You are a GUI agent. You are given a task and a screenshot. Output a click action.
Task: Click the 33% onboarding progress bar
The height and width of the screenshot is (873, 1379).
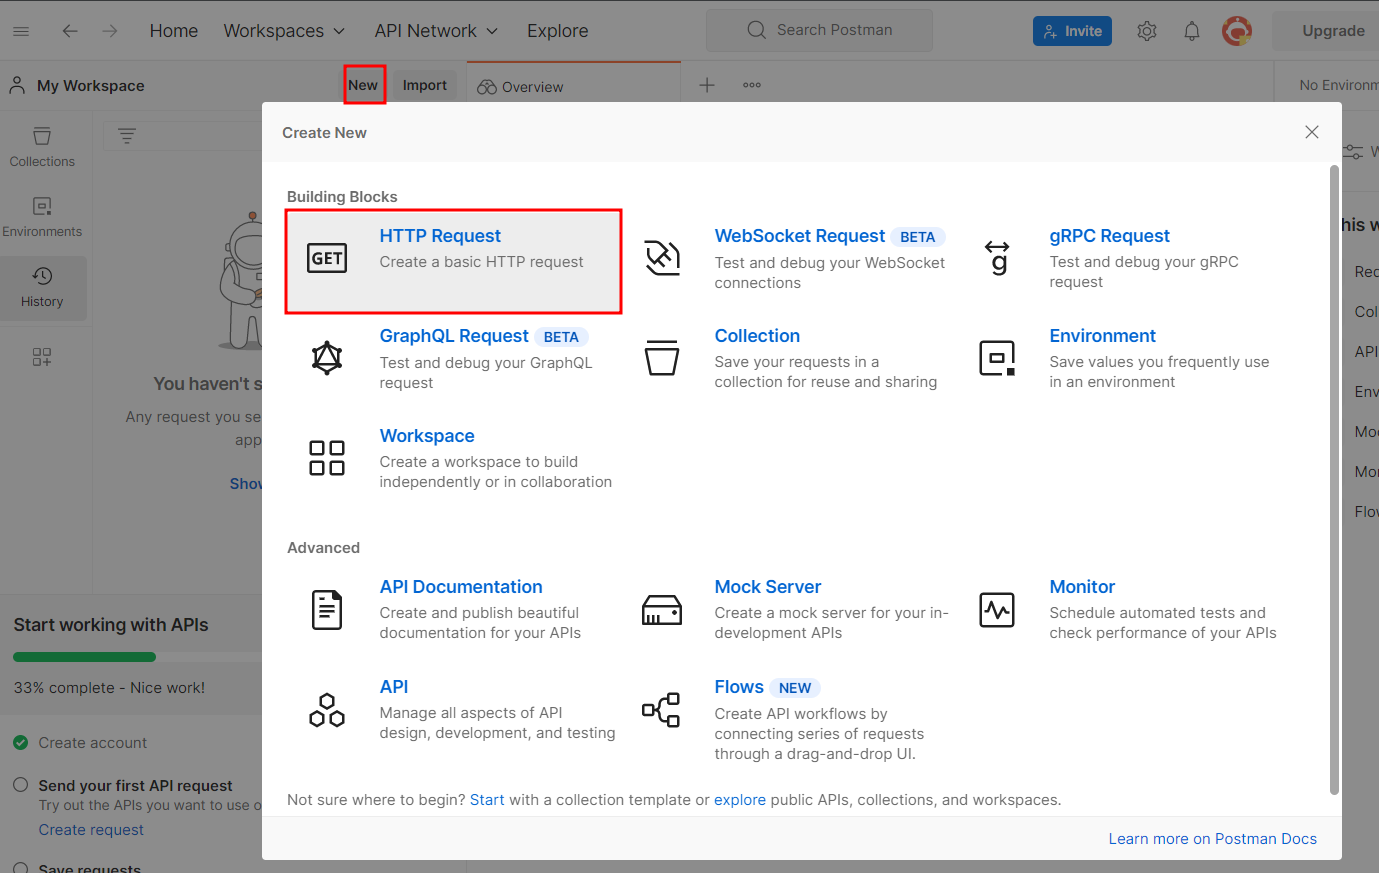pyautogui.click(x=137, y=657)
